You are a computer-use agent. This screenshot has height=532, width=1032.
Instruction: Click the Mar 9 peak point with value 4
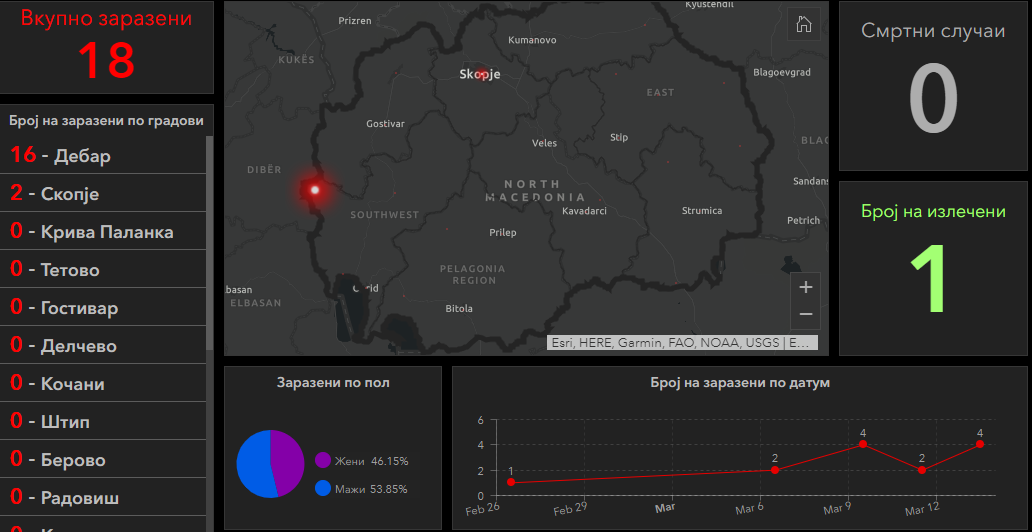pyautogui.click(x=862, y=444)
